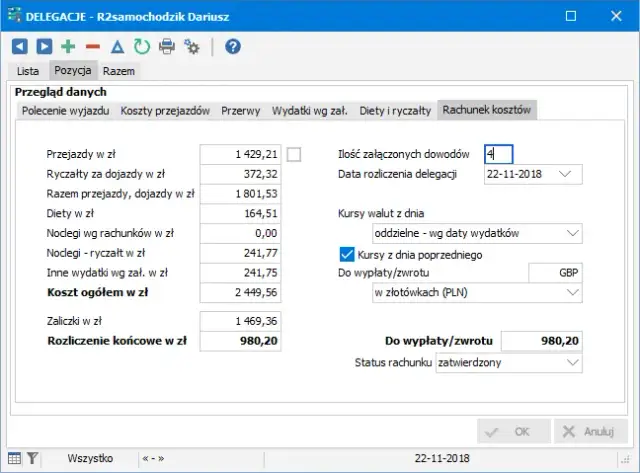Click 'Ilość załączonych dowodów' input field
Viewport: 640px width, 473px height.
[497, 154]
